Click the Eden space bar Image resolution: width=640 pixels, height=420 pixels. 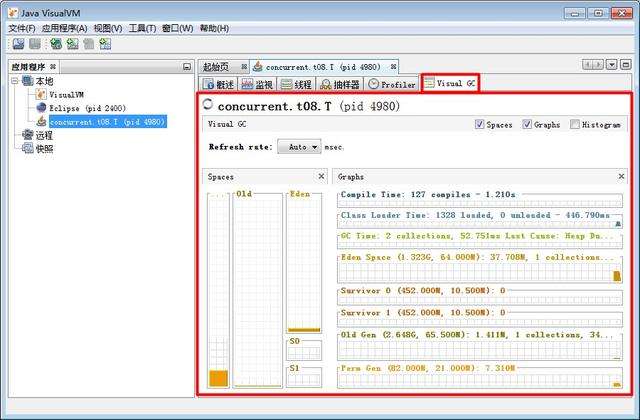[x=304, y=262]
